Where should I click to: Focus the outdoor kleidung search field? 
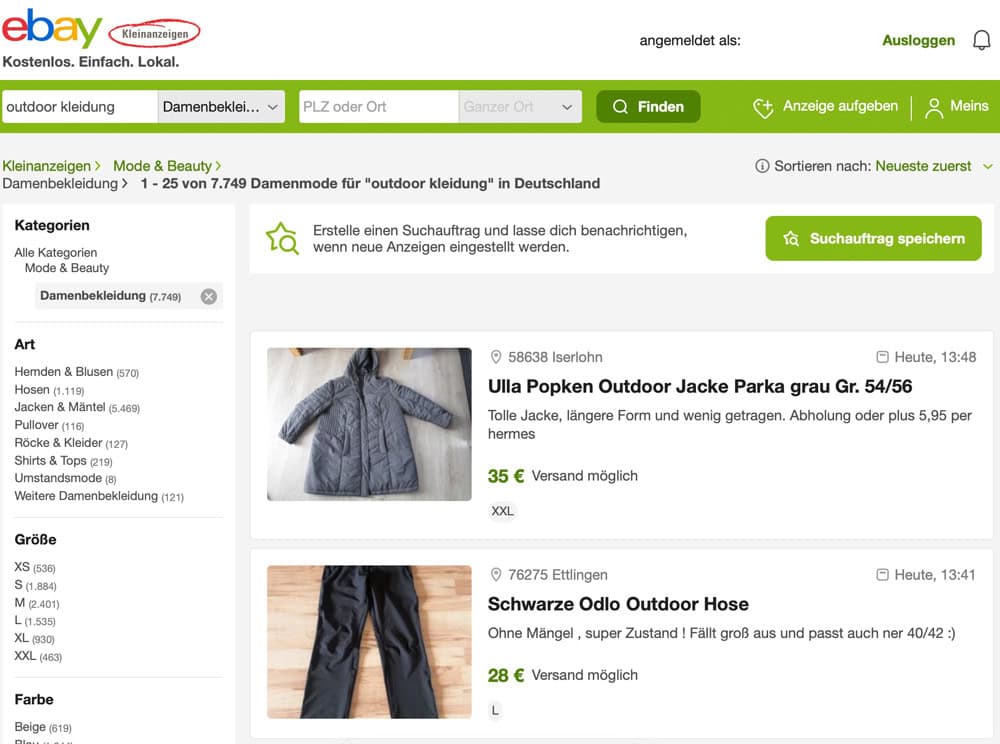(x=80, y=106)
